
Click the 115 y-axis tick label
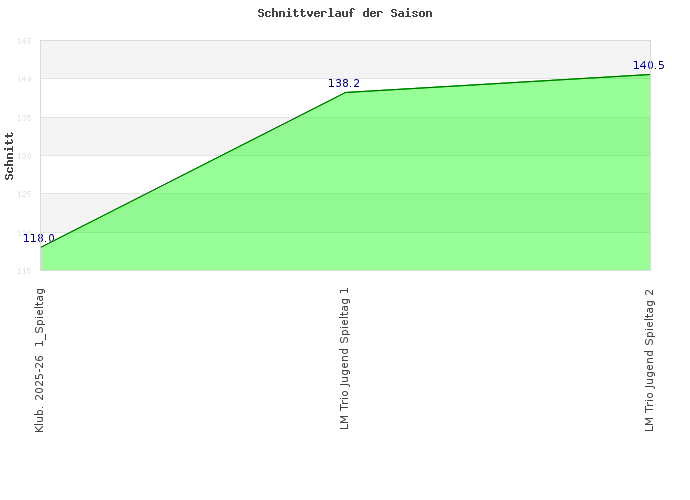pyautogui.click(x=23, y=270)
